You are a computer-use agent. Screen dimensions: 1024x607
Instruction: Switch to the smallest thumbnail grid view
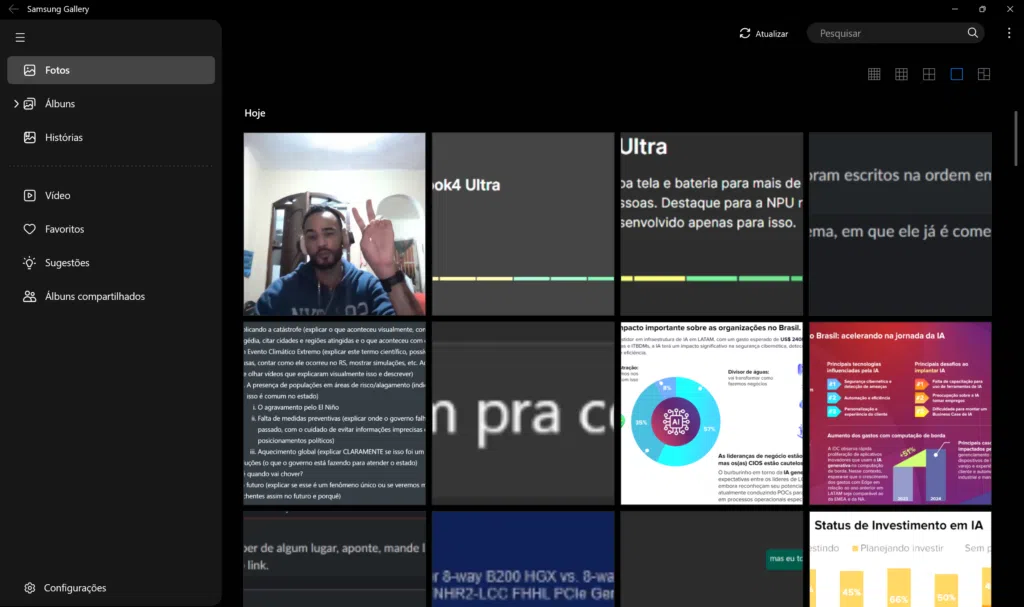(x=874, y=74)
